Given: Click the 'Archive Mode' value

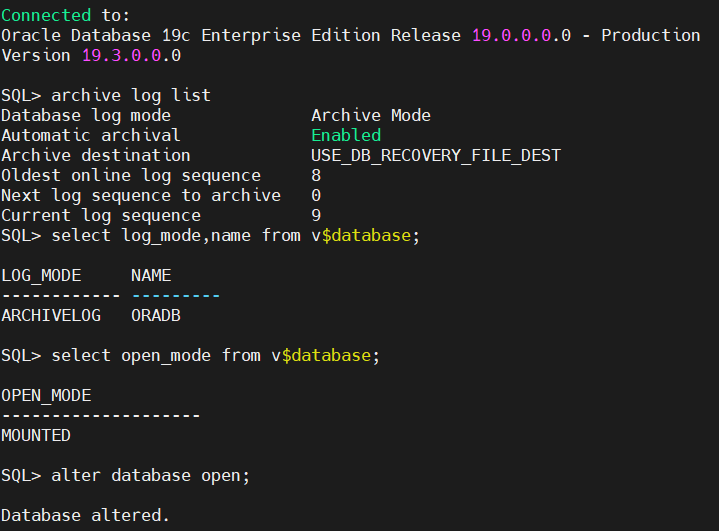Looking at the screenshot, I should point(371,115).
